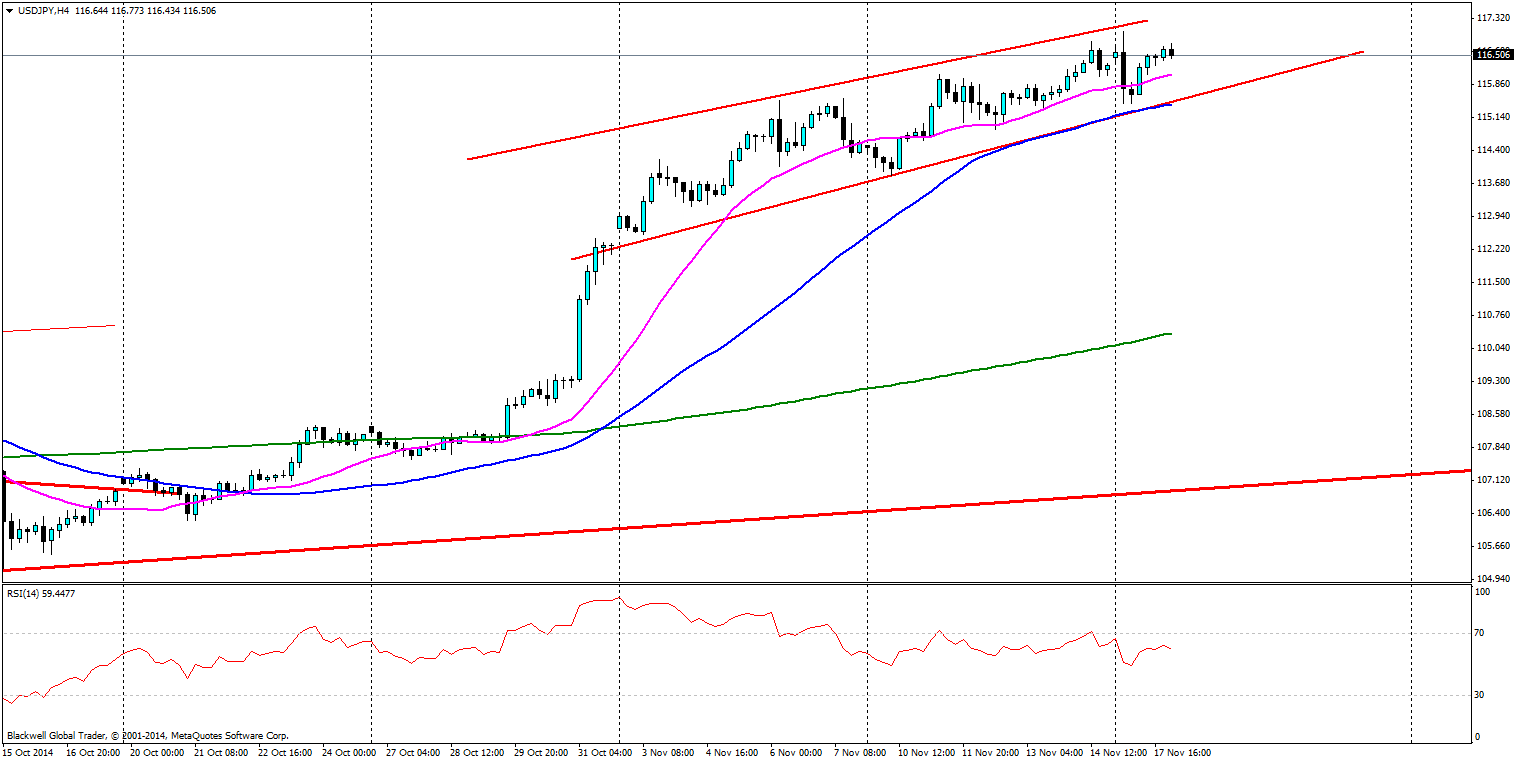Open the dropdown arrow beside USDJPY,H4
This screenshot has width=1514, height=761.
pos(9,10)
